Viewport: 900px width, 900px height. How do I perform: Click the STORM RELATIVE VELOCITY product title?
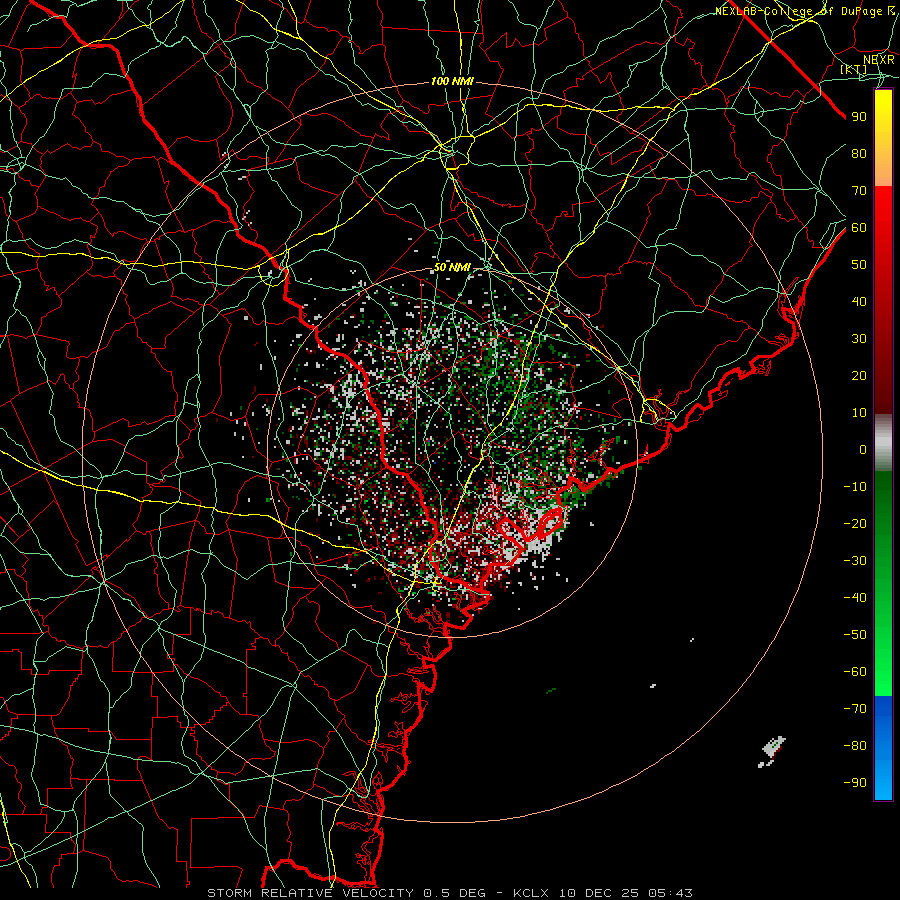point(310,893)
